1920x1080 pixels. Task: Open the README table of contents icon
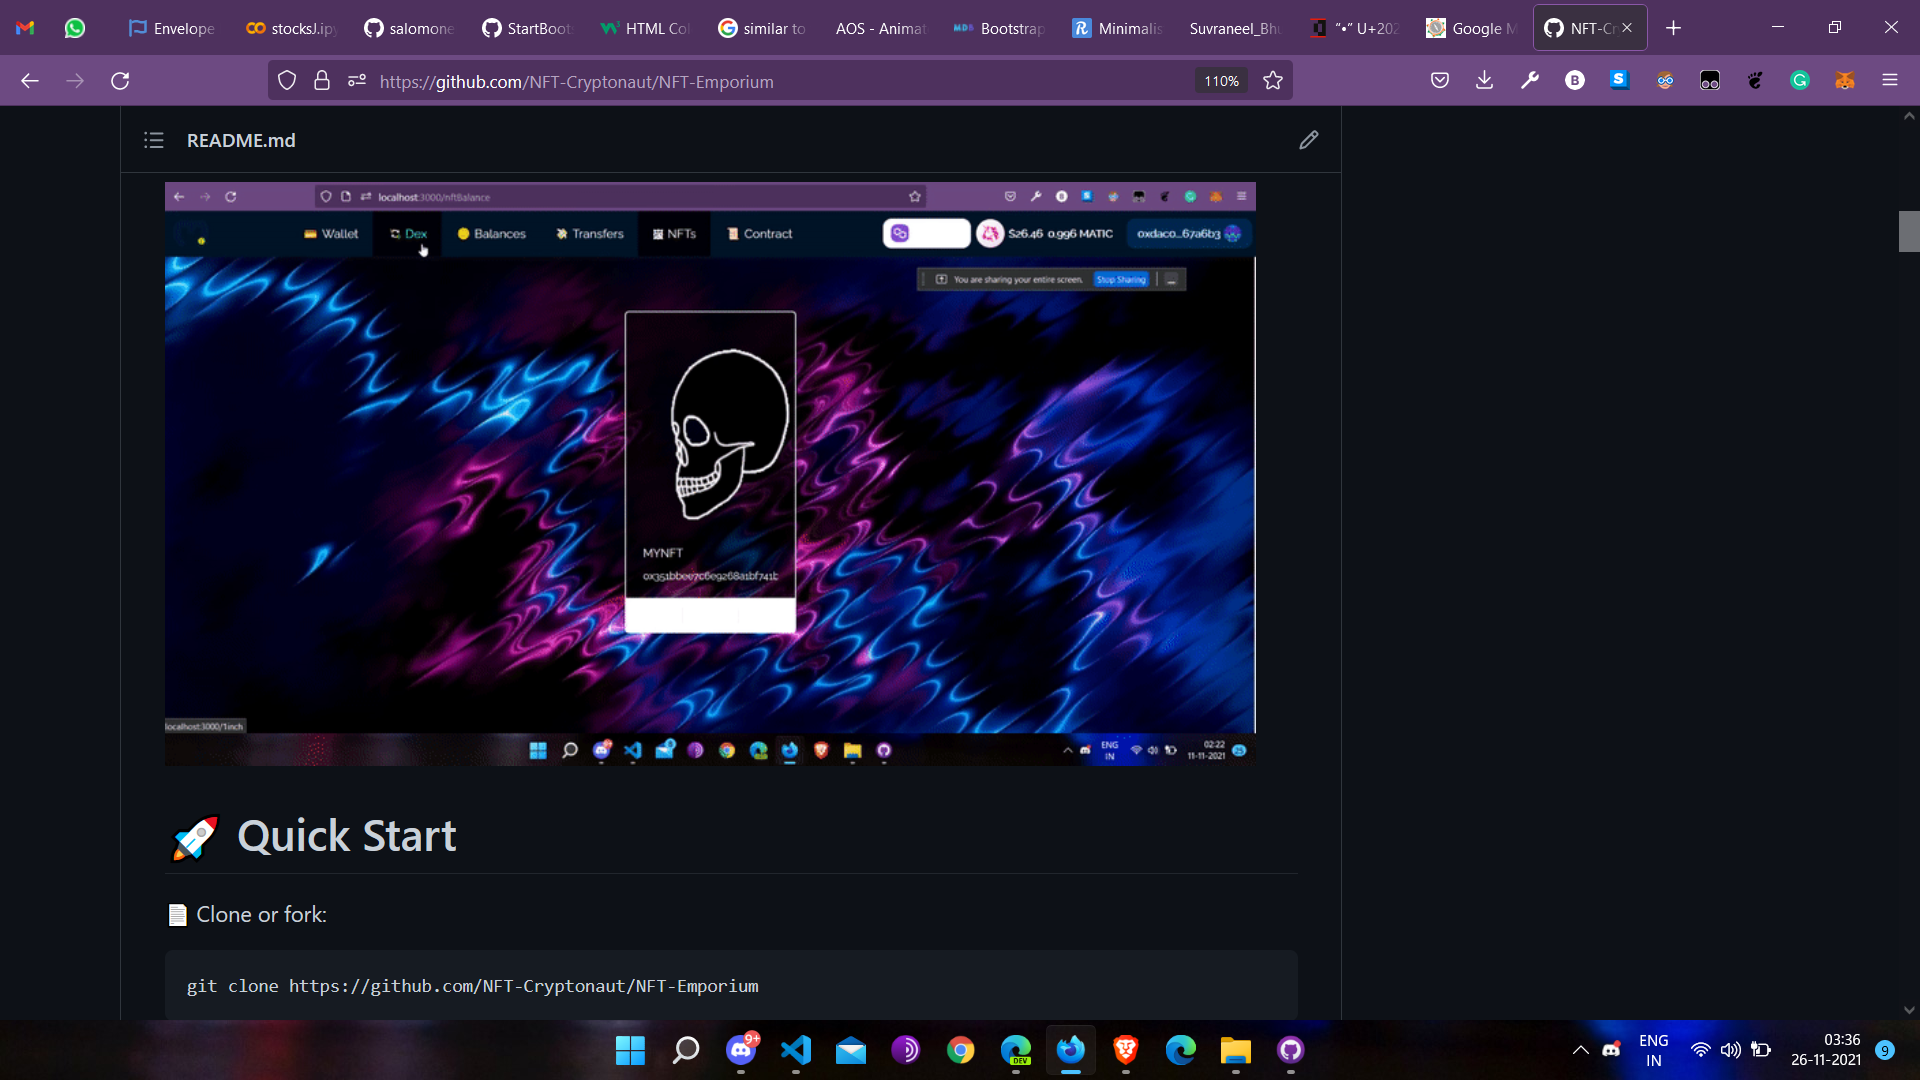154,140
